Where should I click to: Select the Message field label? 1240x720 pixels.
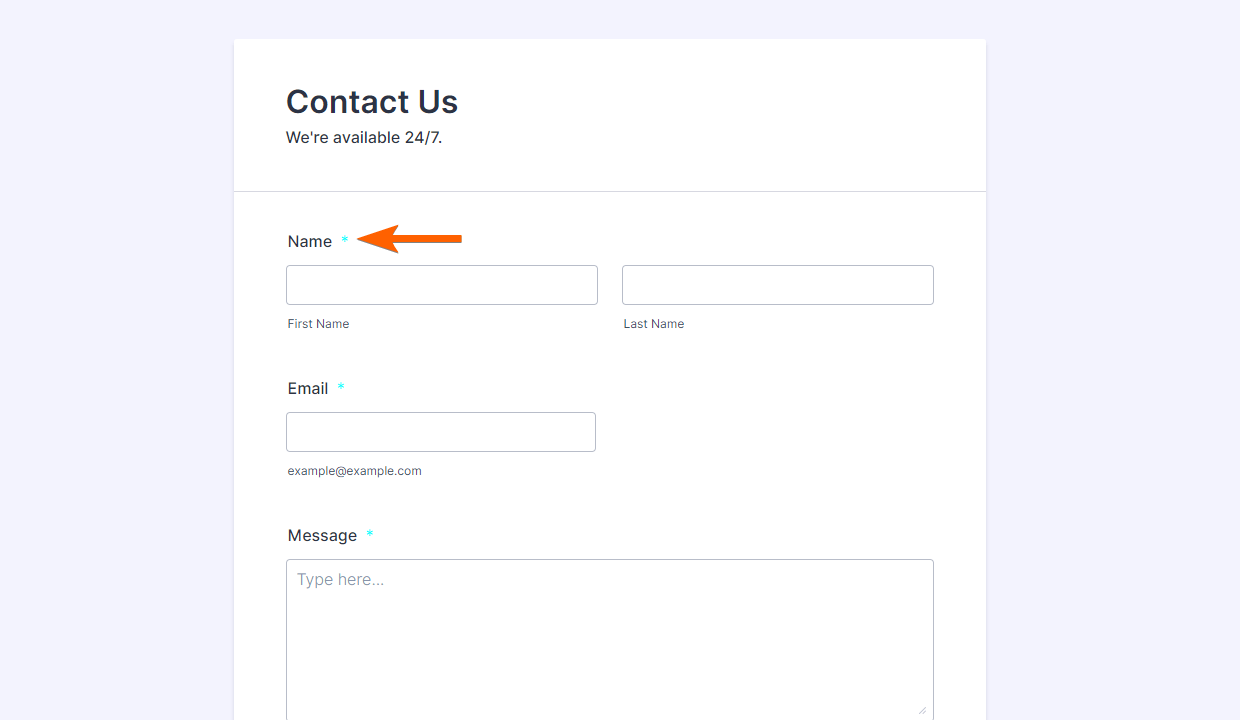point(322,536)
